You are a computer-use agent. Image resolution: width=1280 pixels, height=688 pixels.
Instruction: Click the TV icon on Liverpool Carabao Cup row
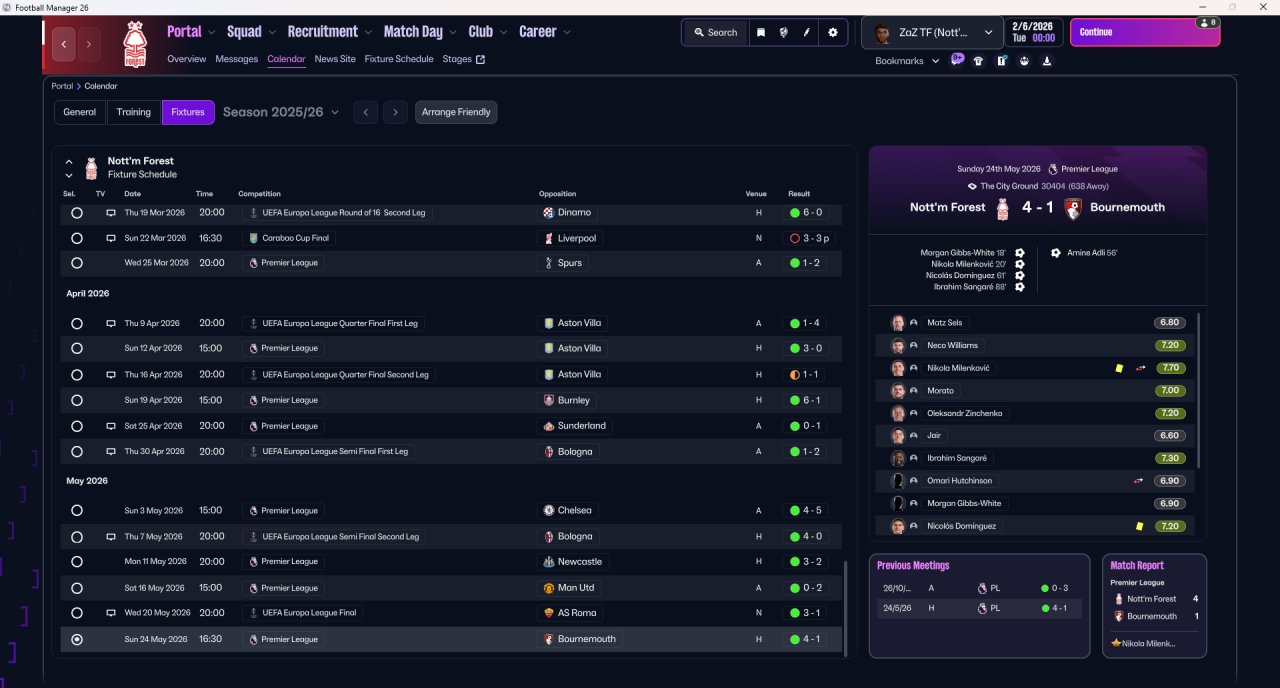click(x=111, y=239)
